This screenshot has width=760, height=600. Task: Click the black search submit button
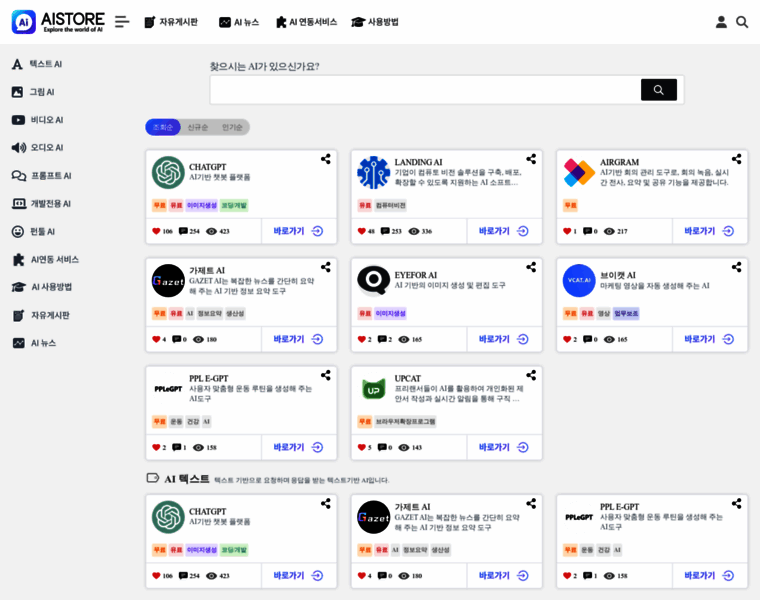659,90
